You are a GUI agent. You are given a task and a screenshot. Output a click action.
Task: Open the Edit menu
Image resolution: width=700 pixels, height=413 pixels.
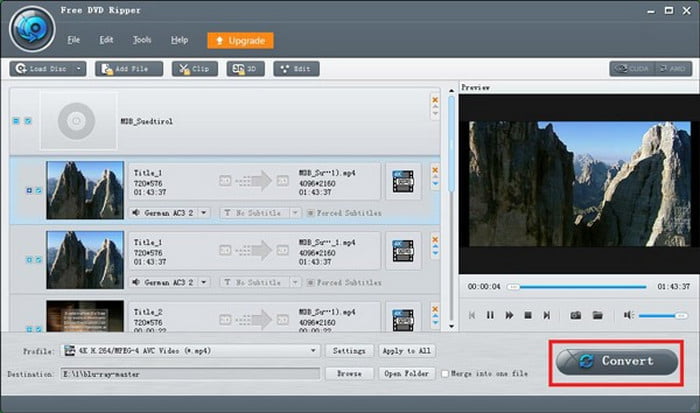(x=106, y=40)
